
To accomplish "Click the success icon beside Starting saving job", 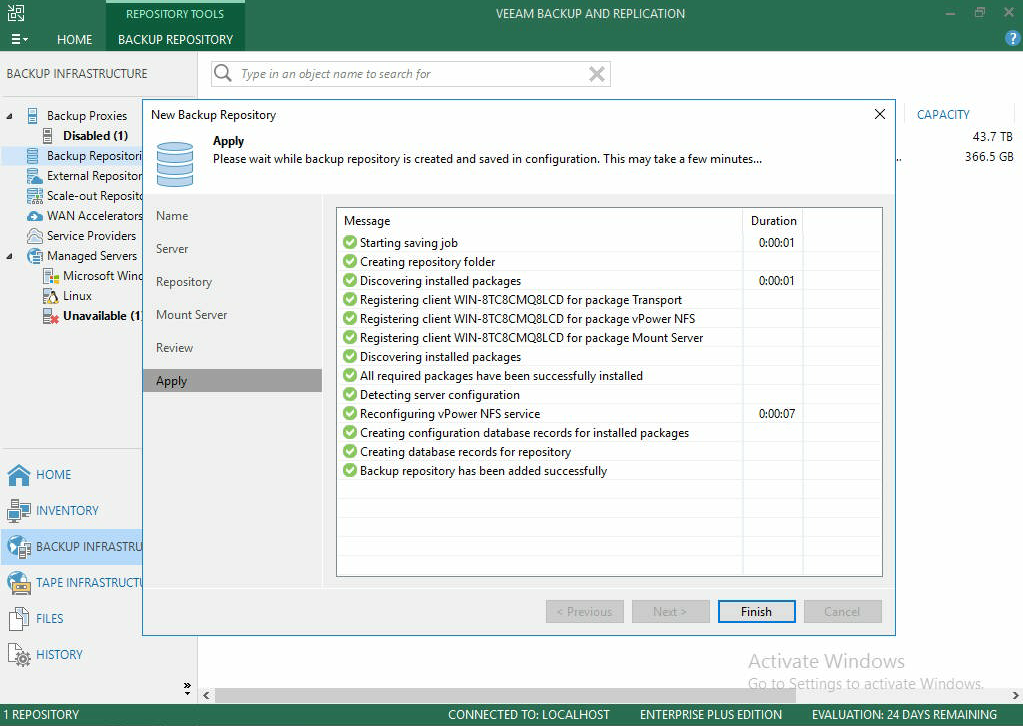I will [x=350, y=243].
